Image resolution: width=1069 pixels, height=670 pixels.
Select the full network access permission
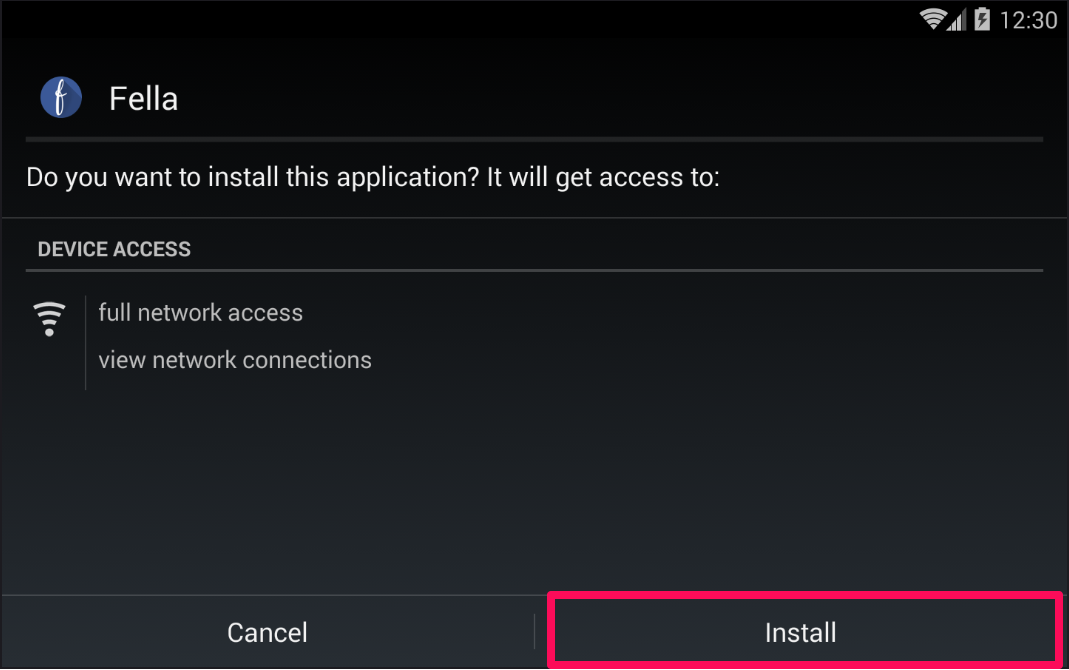pyautogui.click(x=200, y=313)
